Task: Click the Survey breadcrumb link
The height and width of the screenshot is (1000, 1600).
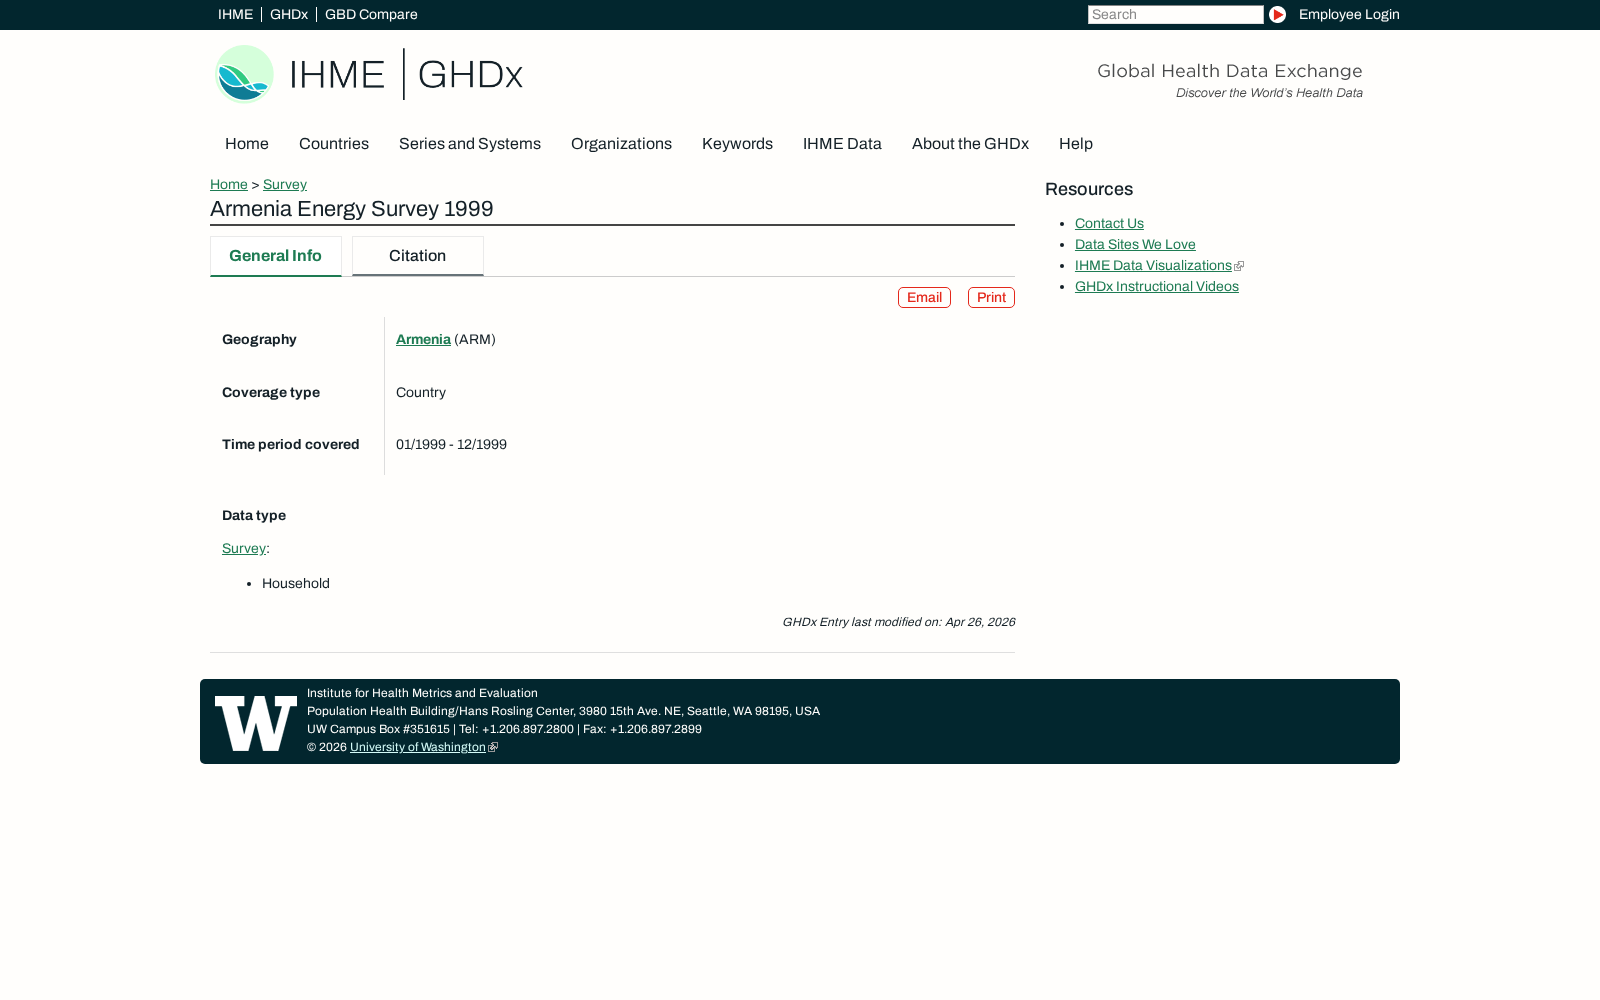Action: point(285,185)
